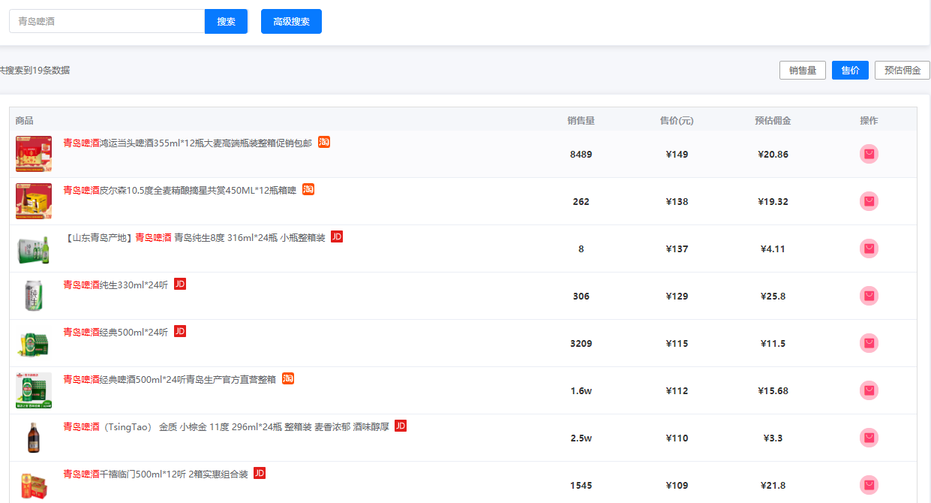Sort results by 售价
Screen dimensions: 931x503
[x=850, y=70]
